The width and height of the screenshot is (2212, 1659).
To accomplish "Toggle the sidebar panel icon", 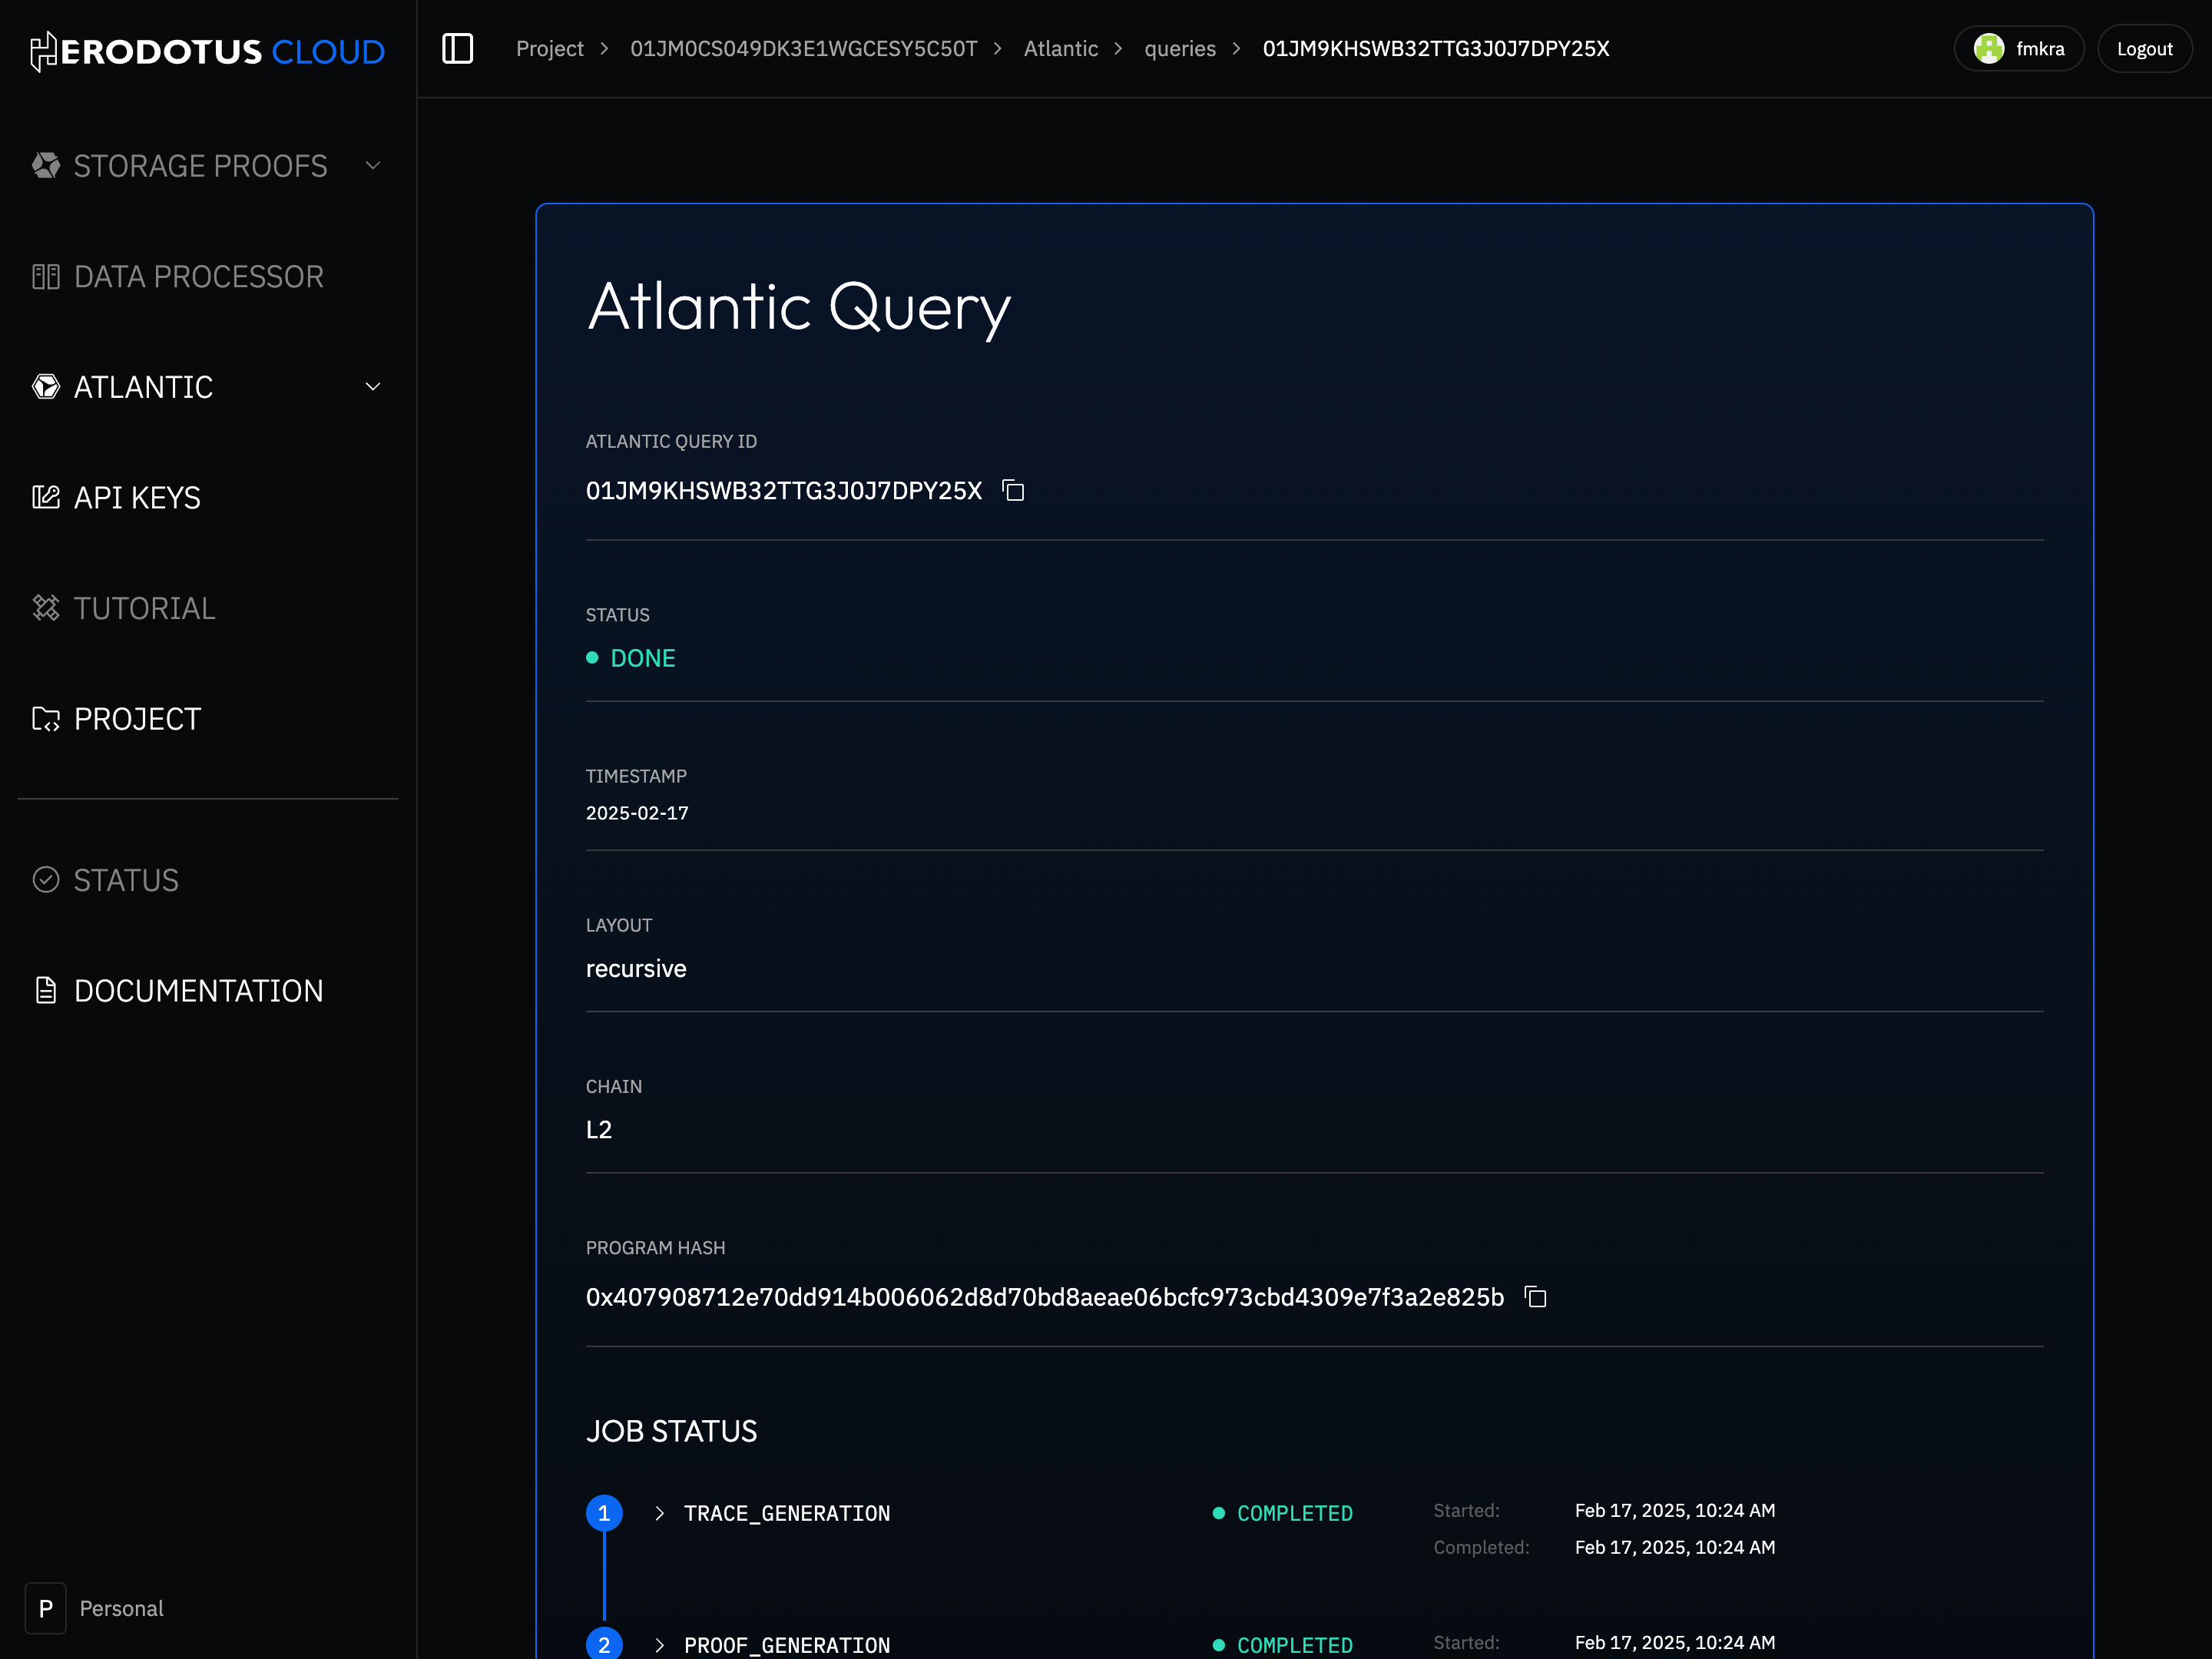I will coord(457,48).
